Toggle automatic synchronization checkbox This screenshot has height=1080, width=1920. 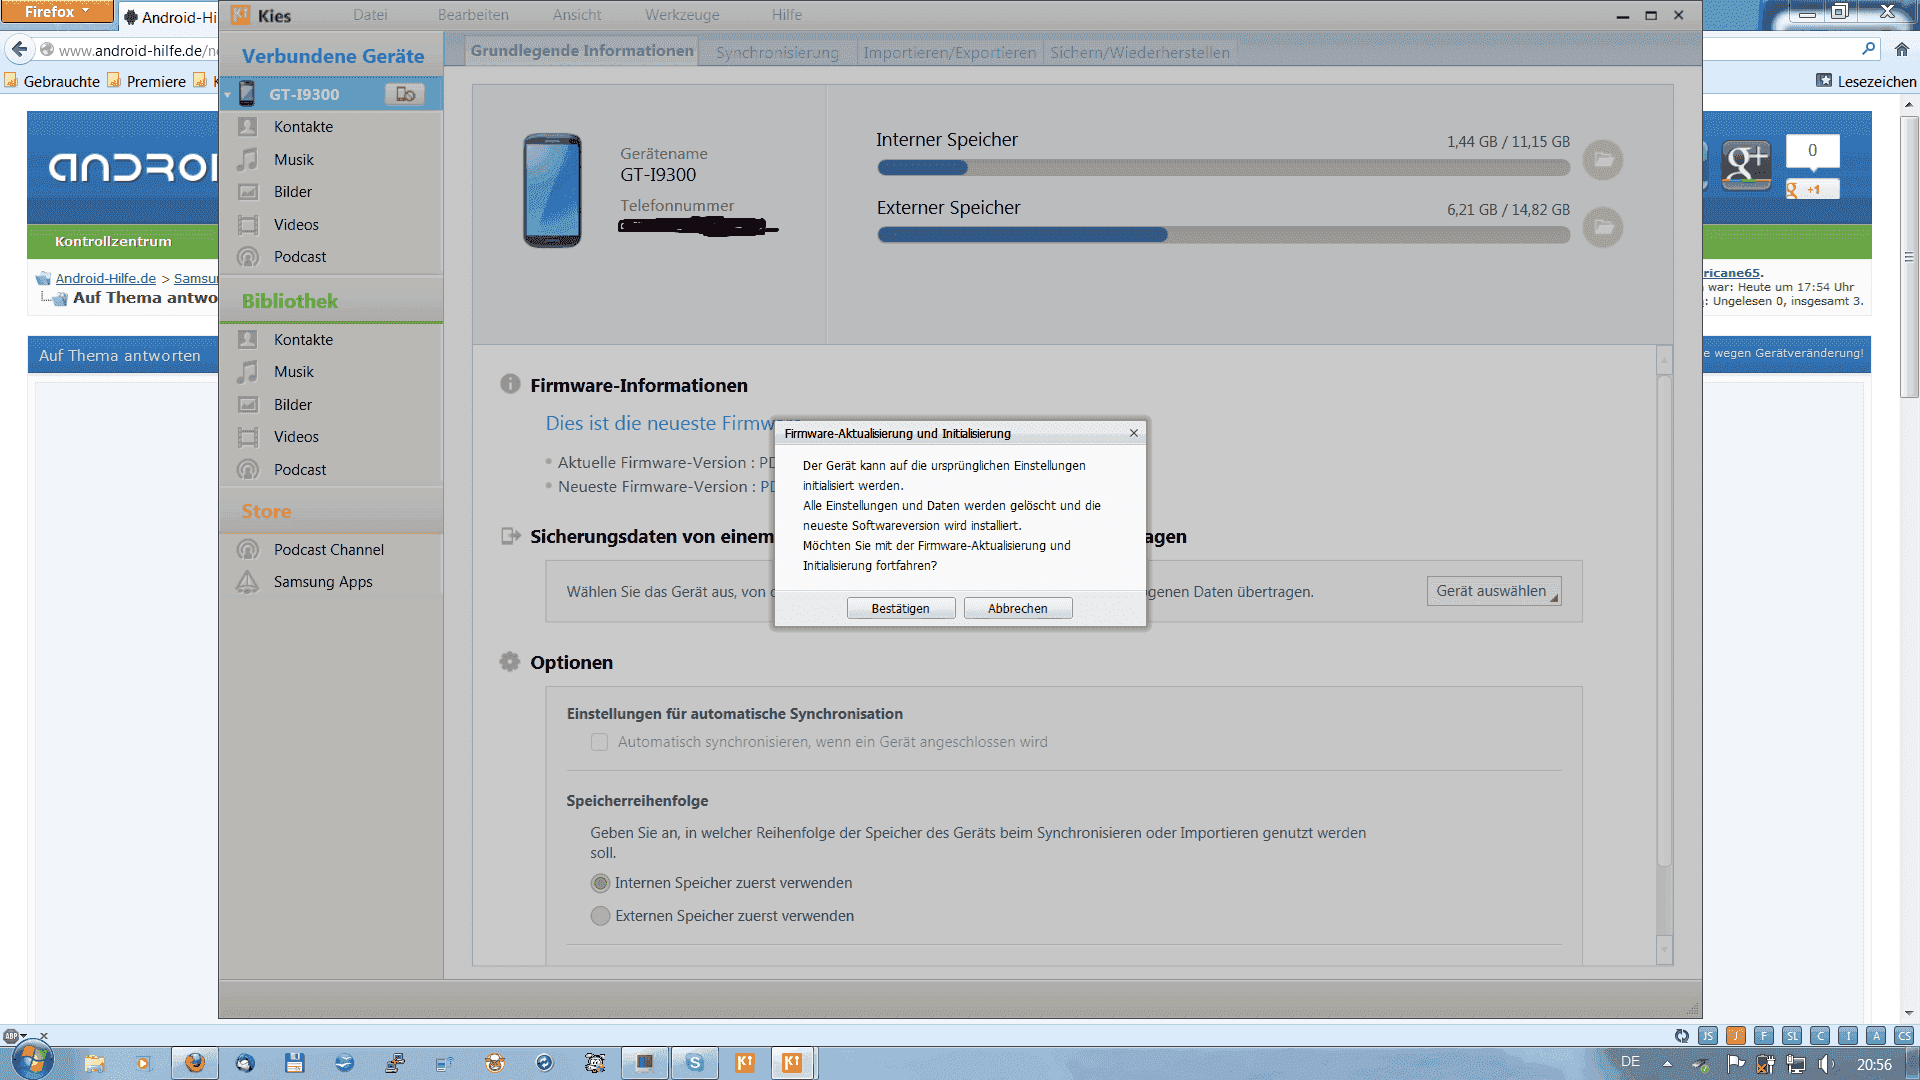coord(599,742)
